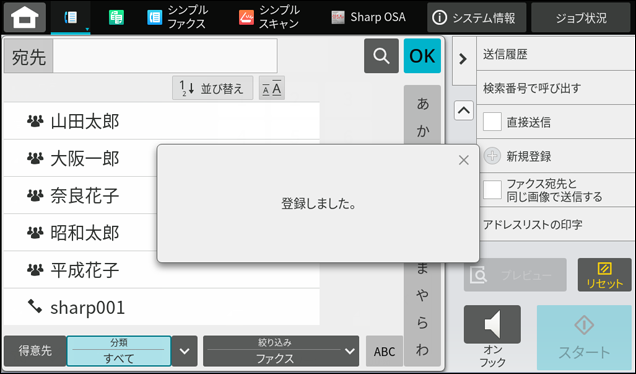
Task: Click the プレビュー button
Action: (x=515, y=275)
